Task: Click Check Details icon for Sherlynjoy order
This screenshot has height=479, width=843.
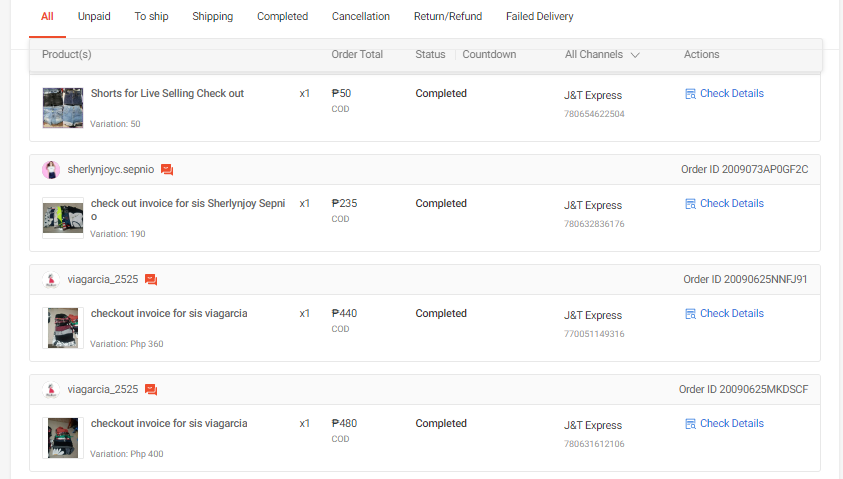Action: pyautogui.click(x=690, y=204)
